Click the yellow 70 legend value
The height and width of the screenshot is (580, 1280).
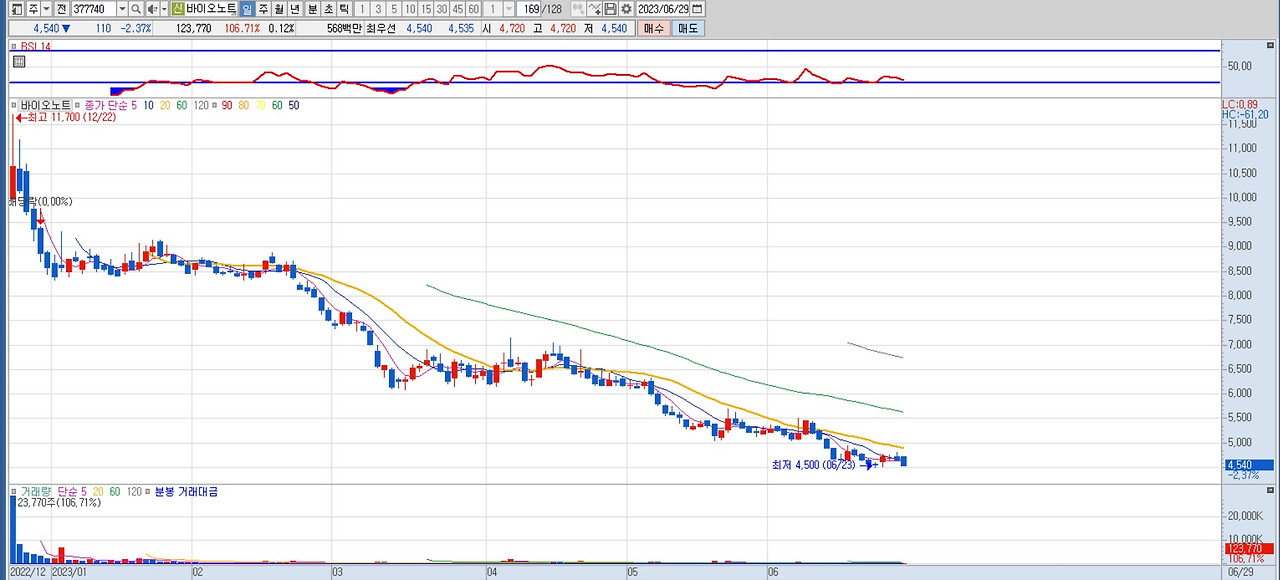(x=260, y=105)
